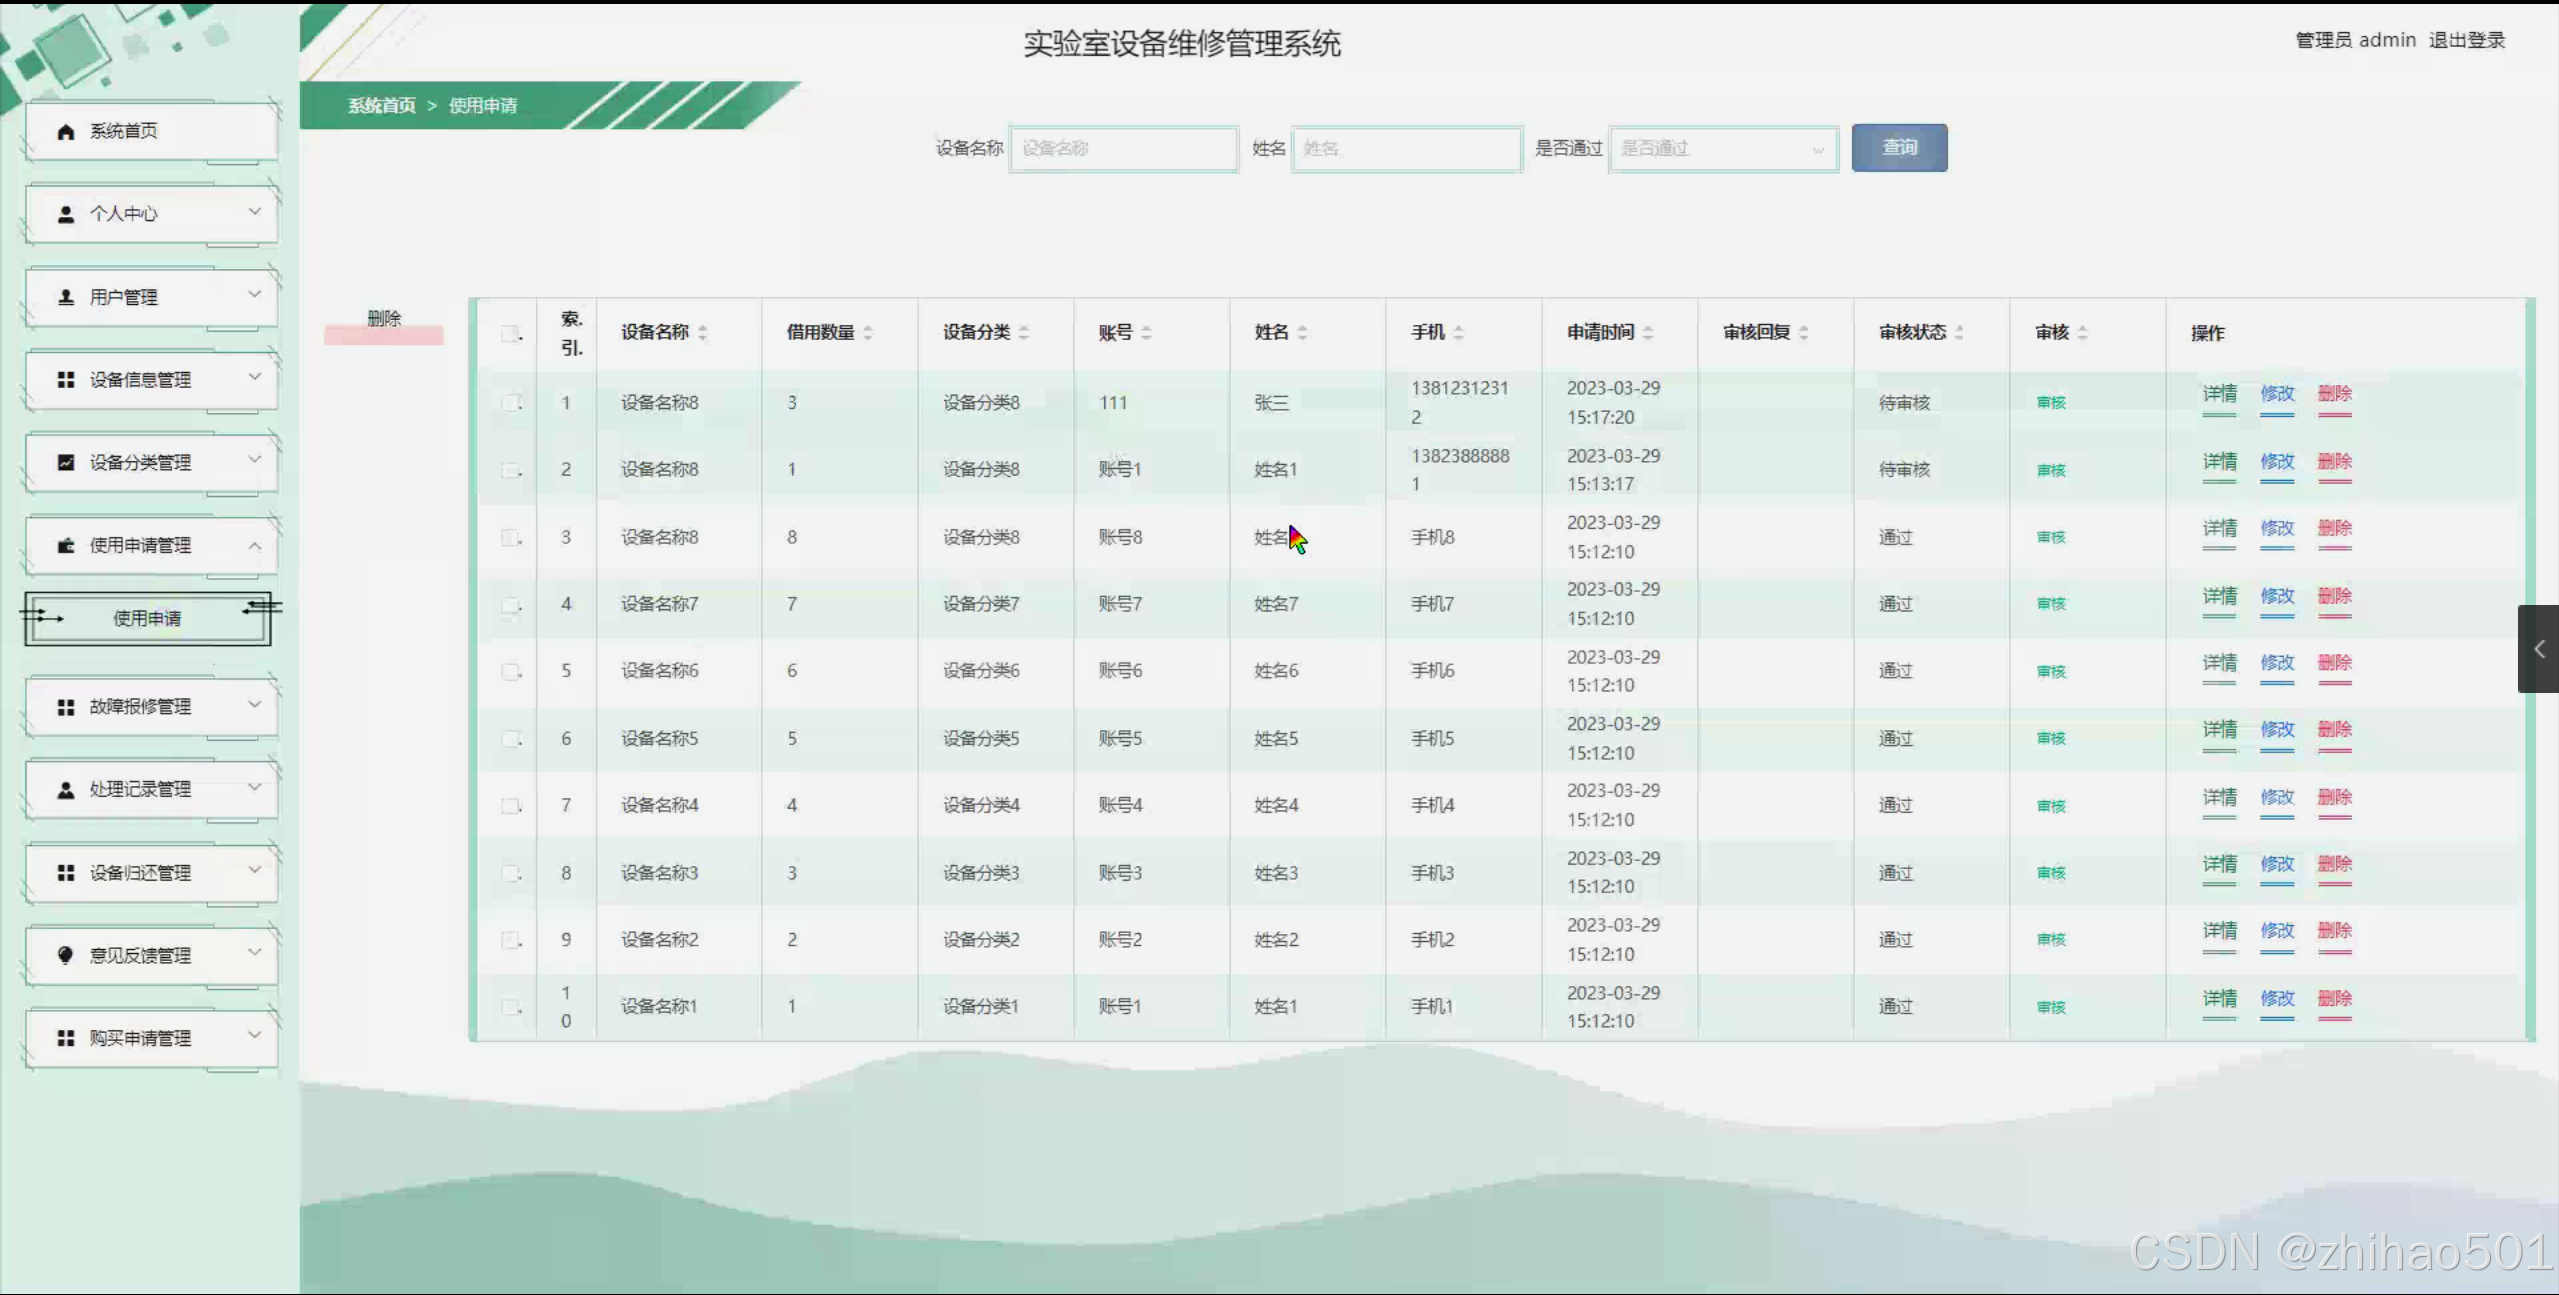2559x1295 pixels.
Task: Check the checkbox for row 5 设备名称6
Action: 511,671
